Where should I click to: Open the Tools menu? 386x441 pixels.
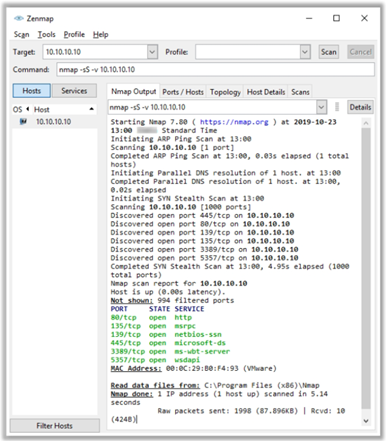[46, 35]
